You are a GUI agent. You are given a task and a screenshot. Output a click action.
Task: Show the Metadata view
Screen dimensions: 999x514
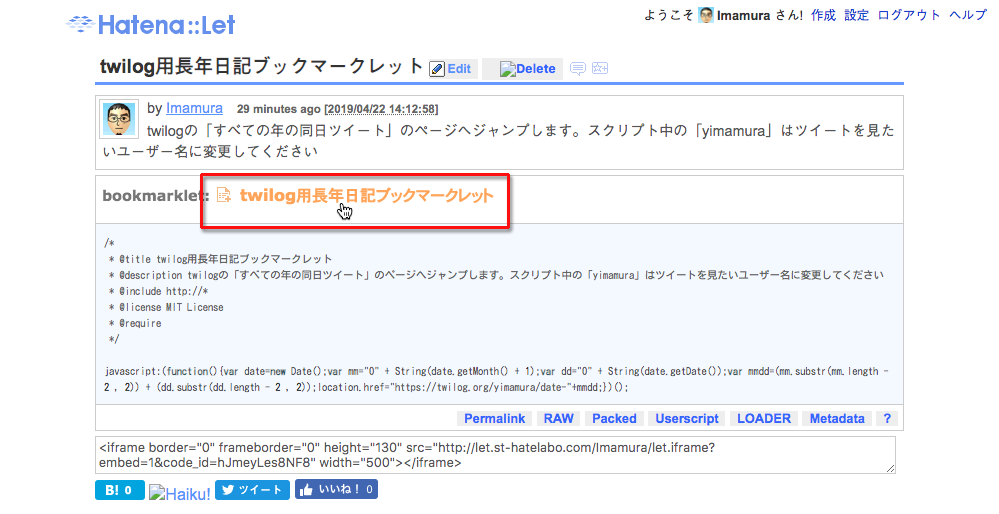[837, 418]
